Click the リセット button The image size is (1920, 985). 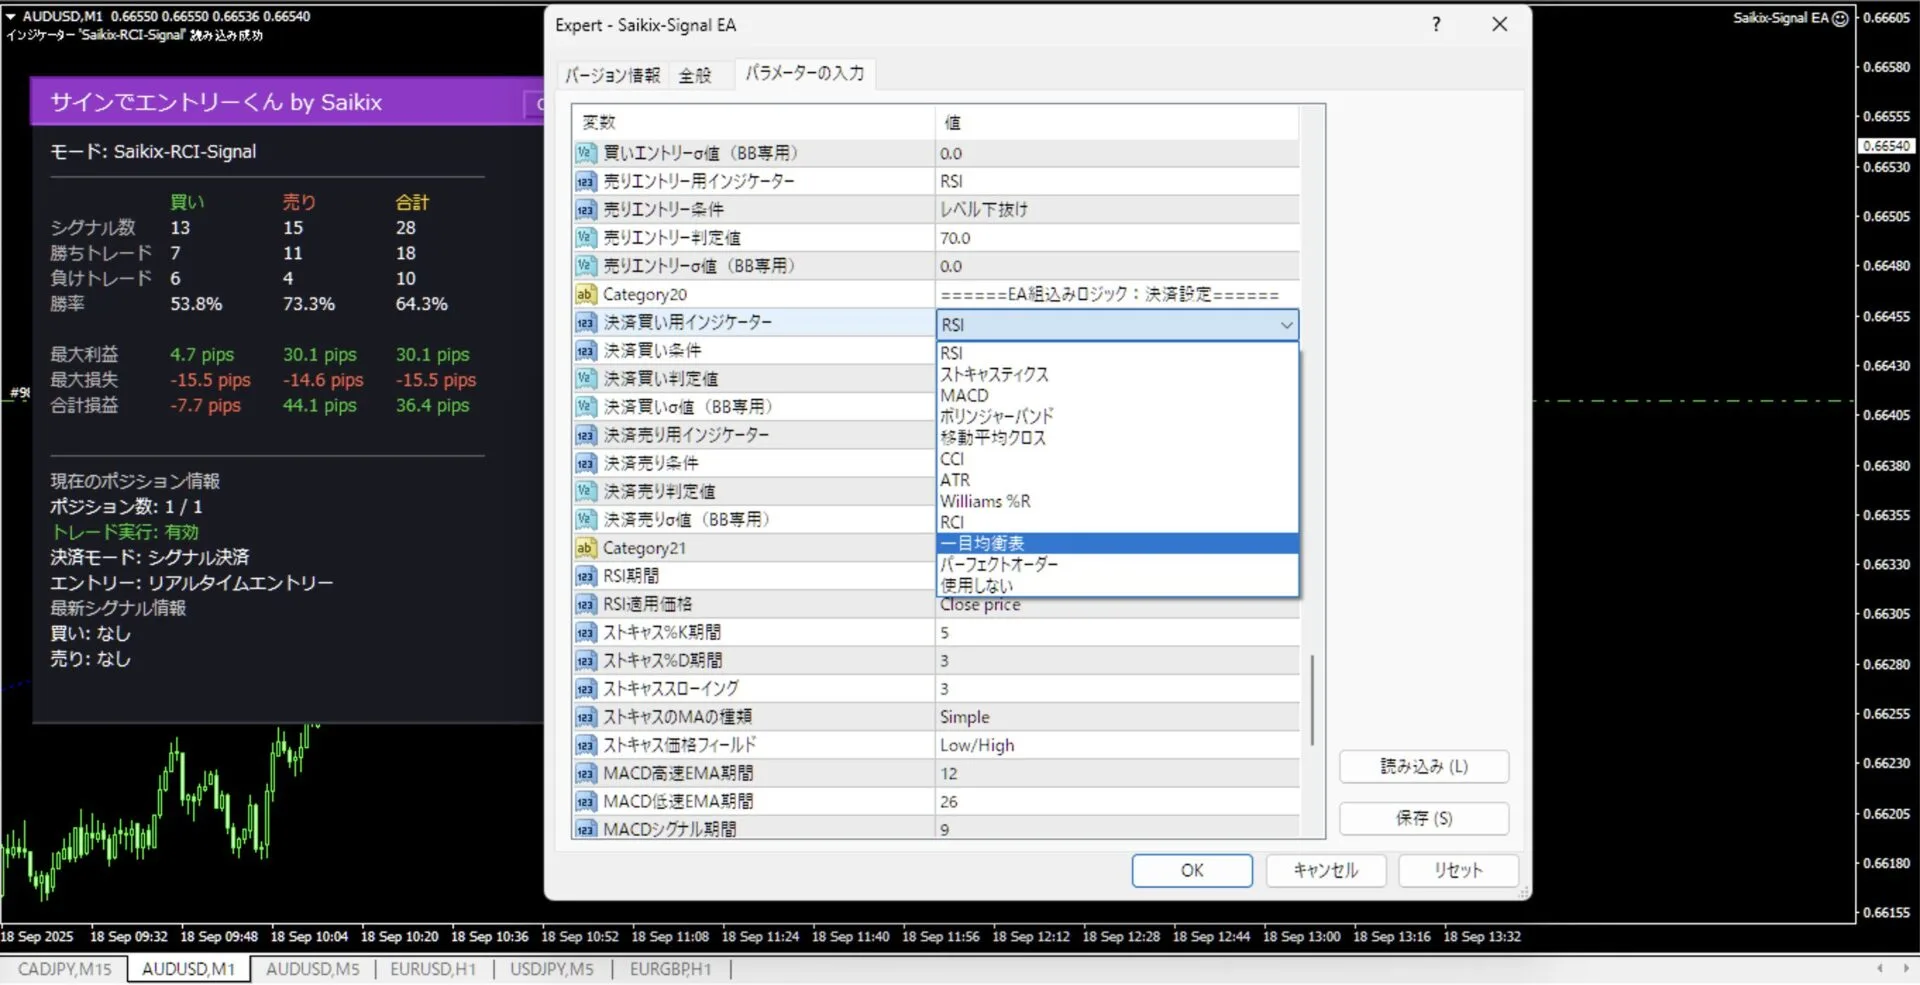pyautogui.click(x=1457, y=870)
